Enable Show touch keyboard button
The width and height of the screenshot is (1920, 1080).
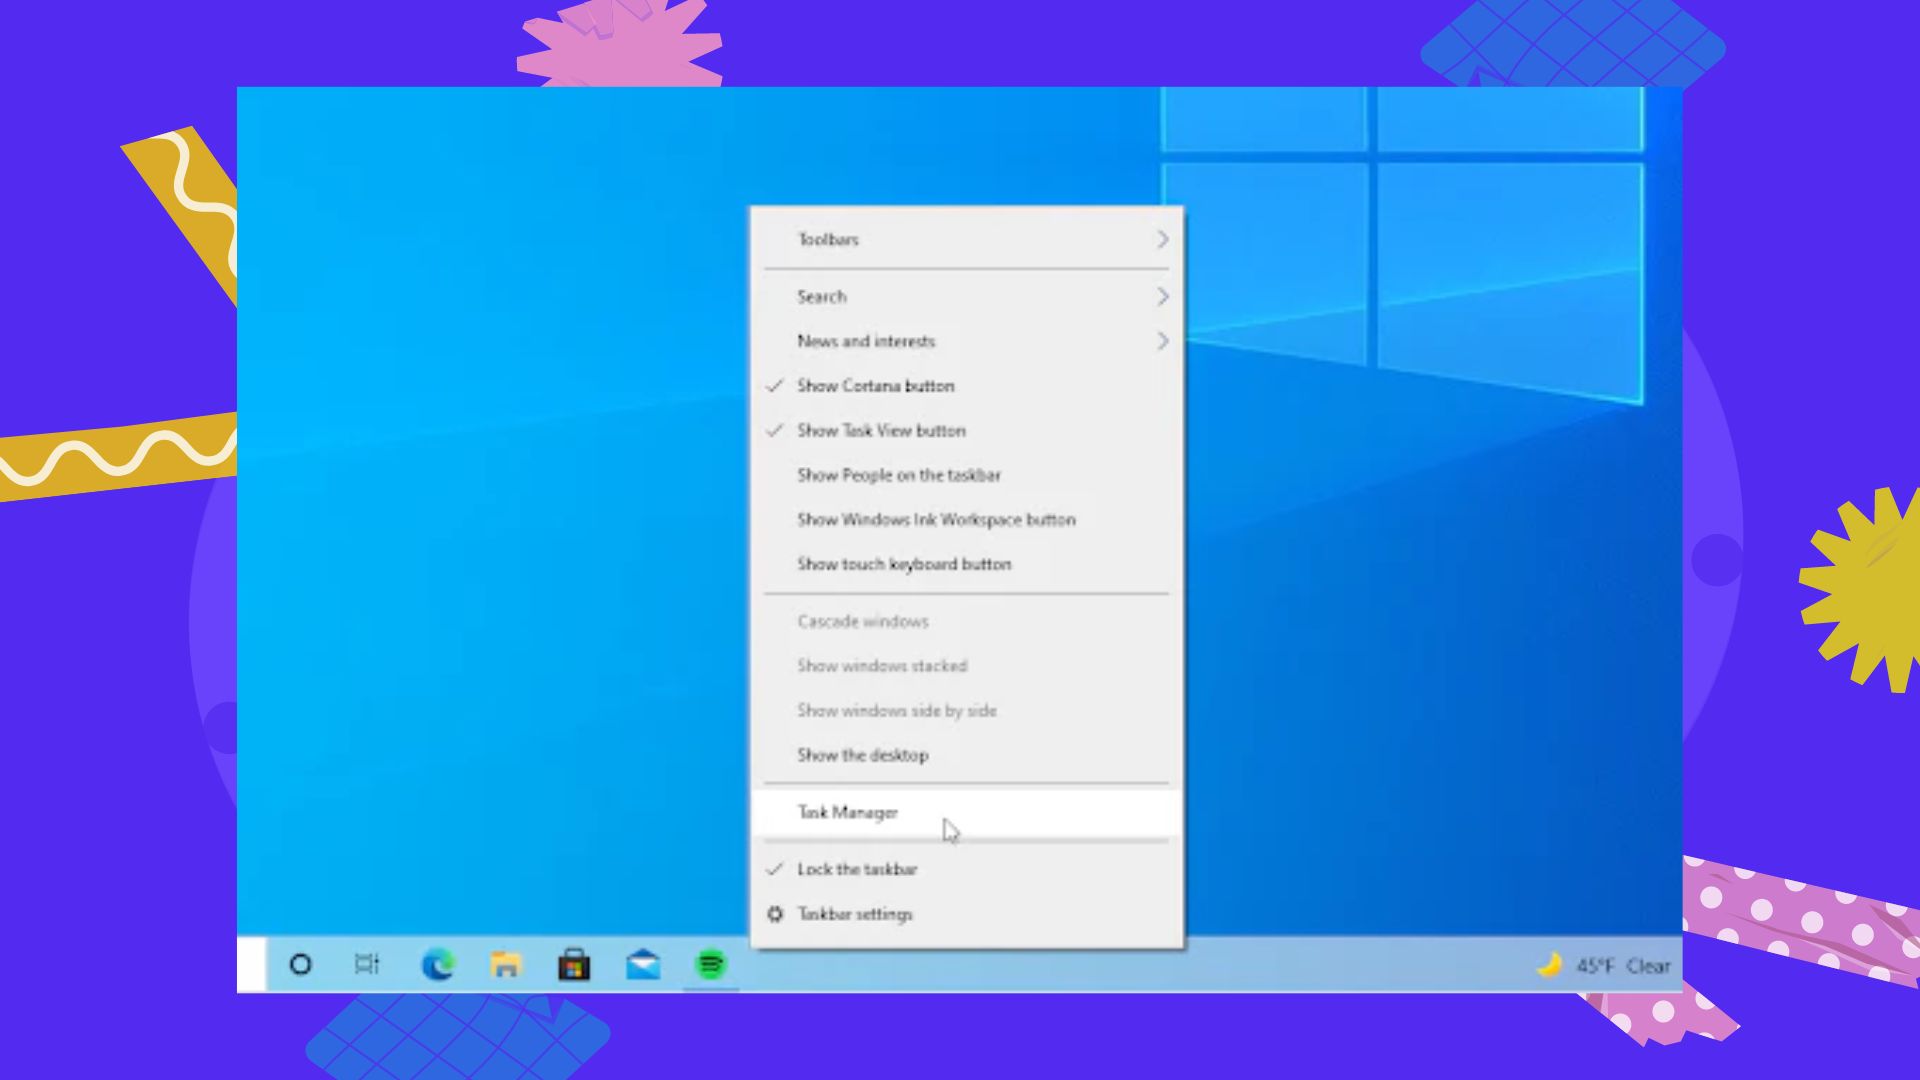click(967, 564)
